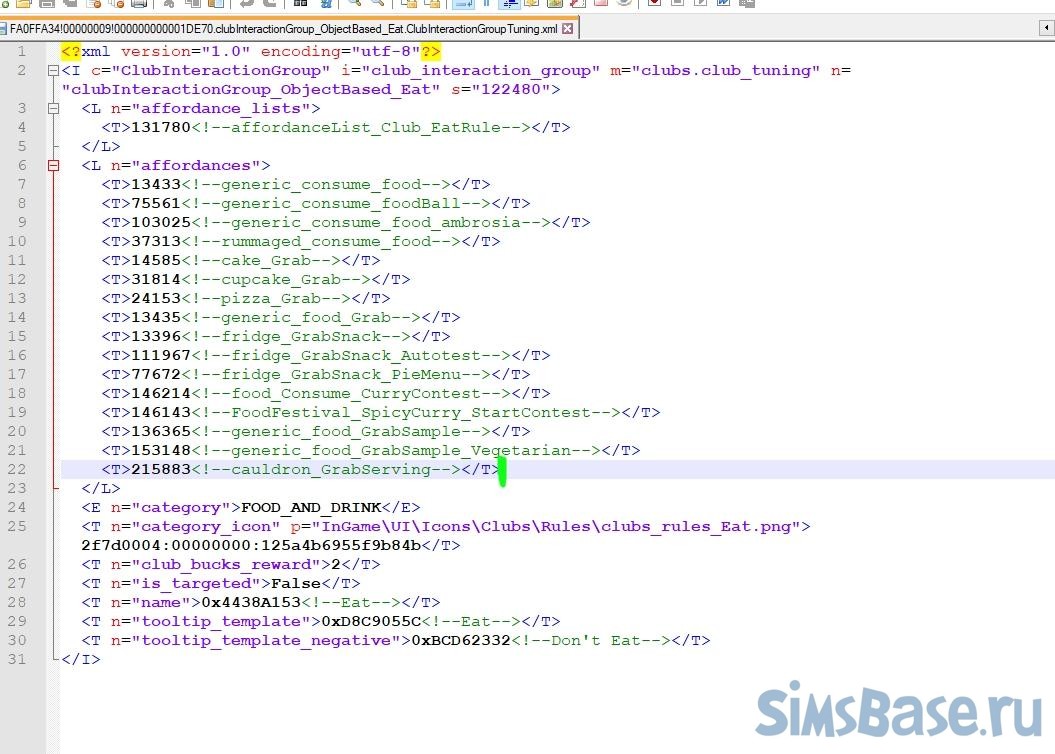Viewport: 1055px width, 754px height.
Task: Collapse the affordances list fold on line 6
Action: (x=54, y=166)
